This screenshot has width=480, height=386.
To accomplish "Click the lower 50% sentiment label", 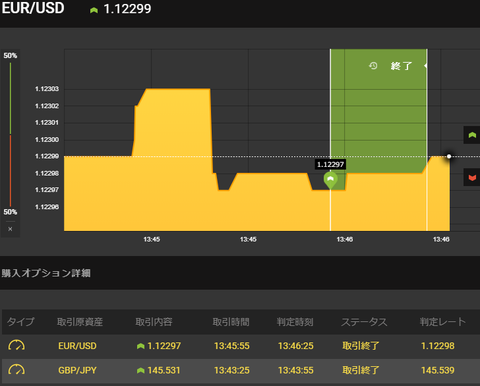I will tap(10, 212).
